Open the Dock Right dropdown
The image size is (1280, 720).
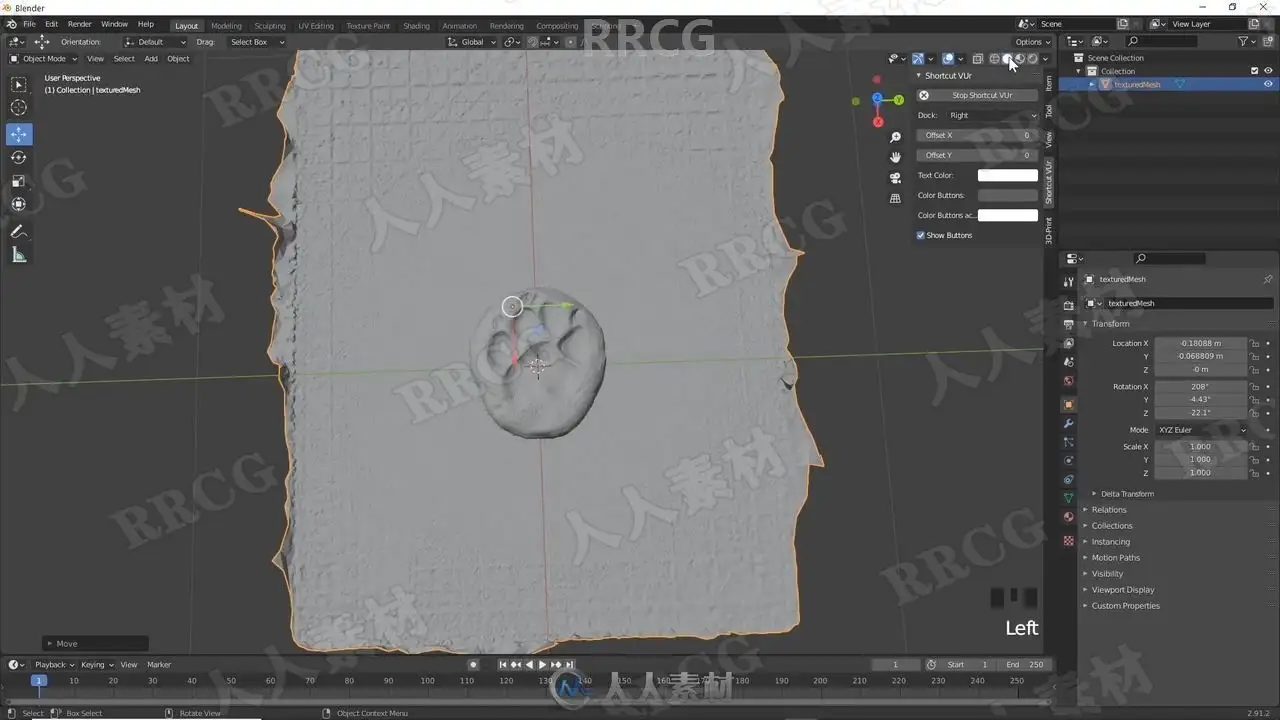pos(992,115)
